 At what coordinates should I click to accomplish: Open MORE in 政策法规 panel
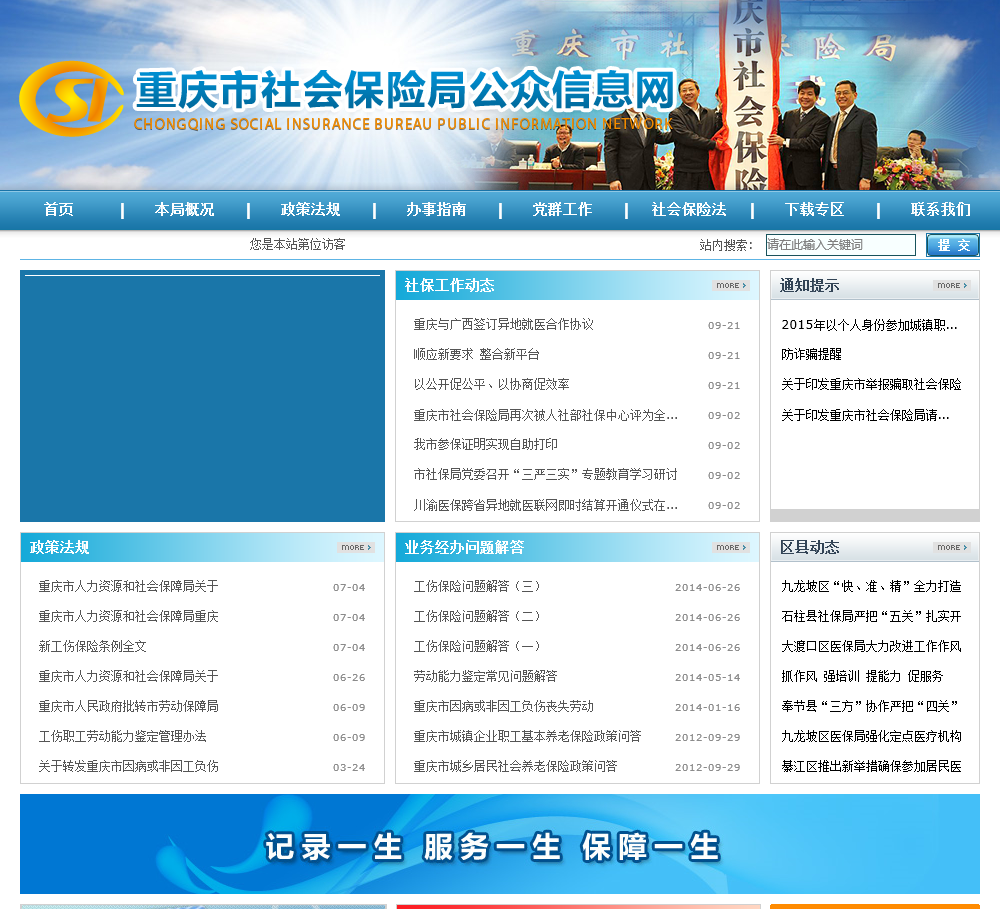point(355,548)
